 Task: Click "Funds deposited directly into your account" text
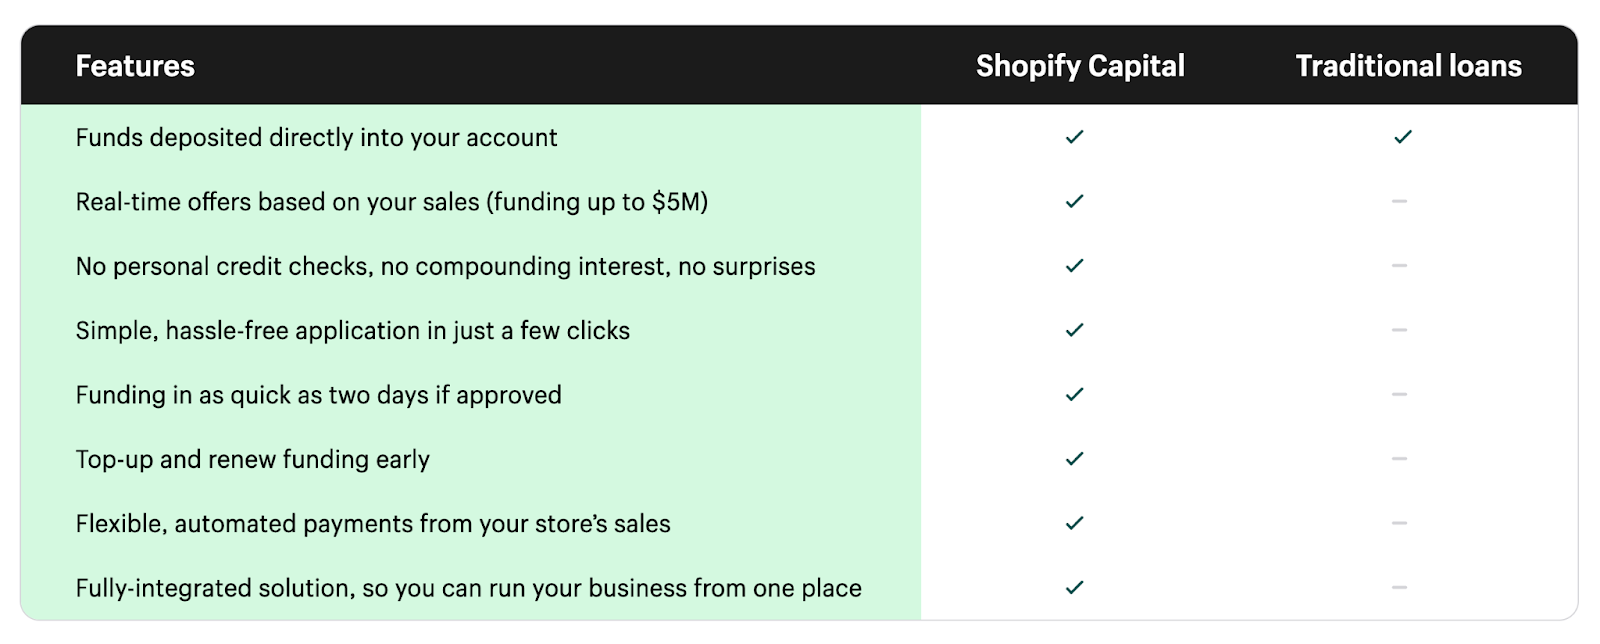[x=316, y=137]
